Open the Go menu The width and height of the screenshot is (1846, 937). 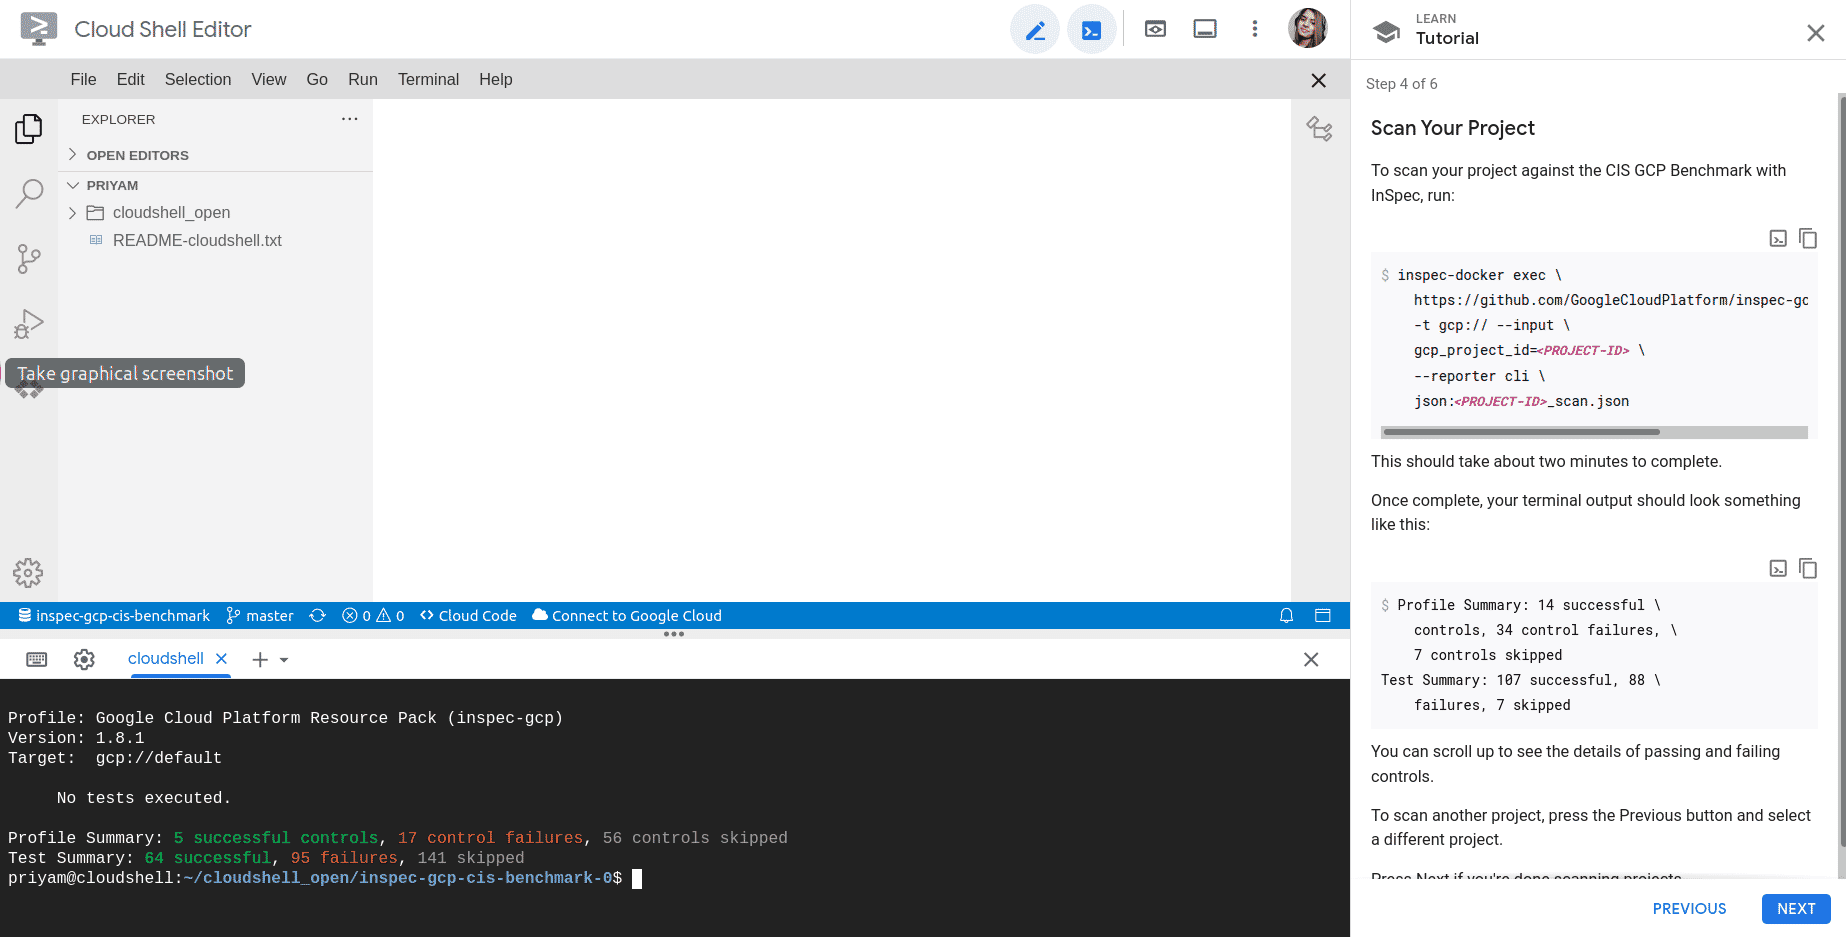[x=317, y=80]
